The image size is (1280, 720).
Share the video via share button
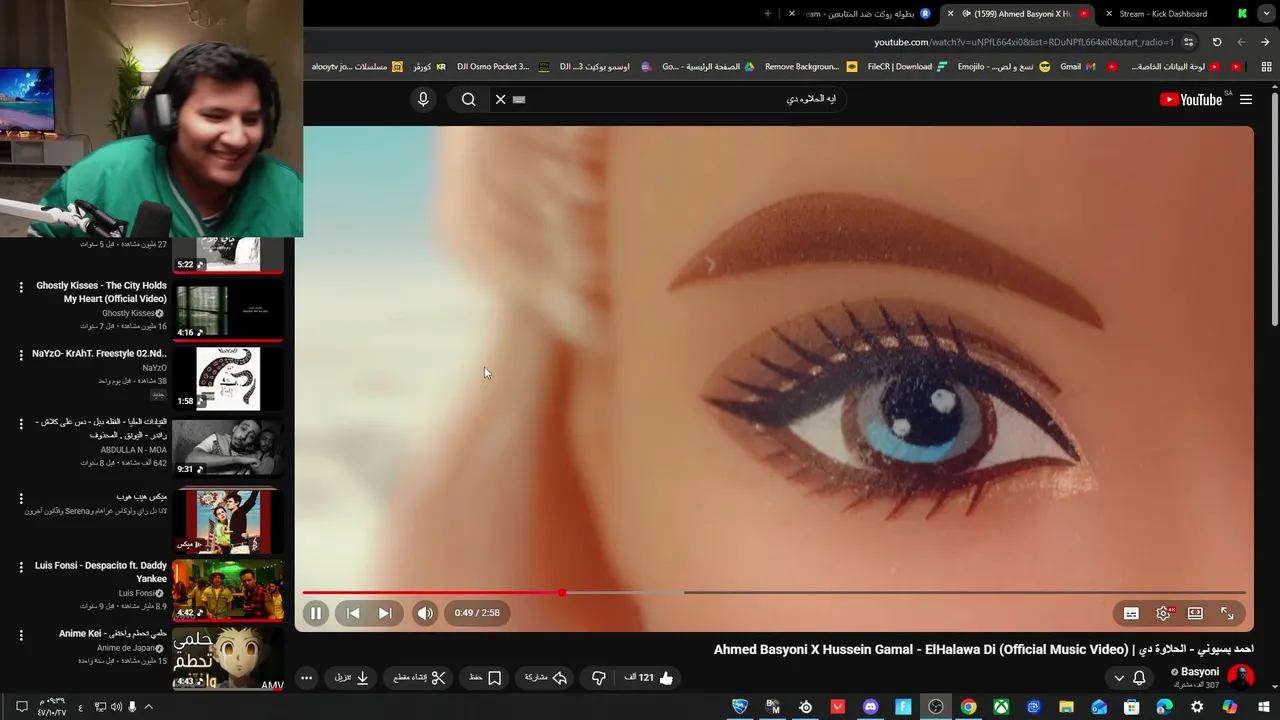pos(547,678)
